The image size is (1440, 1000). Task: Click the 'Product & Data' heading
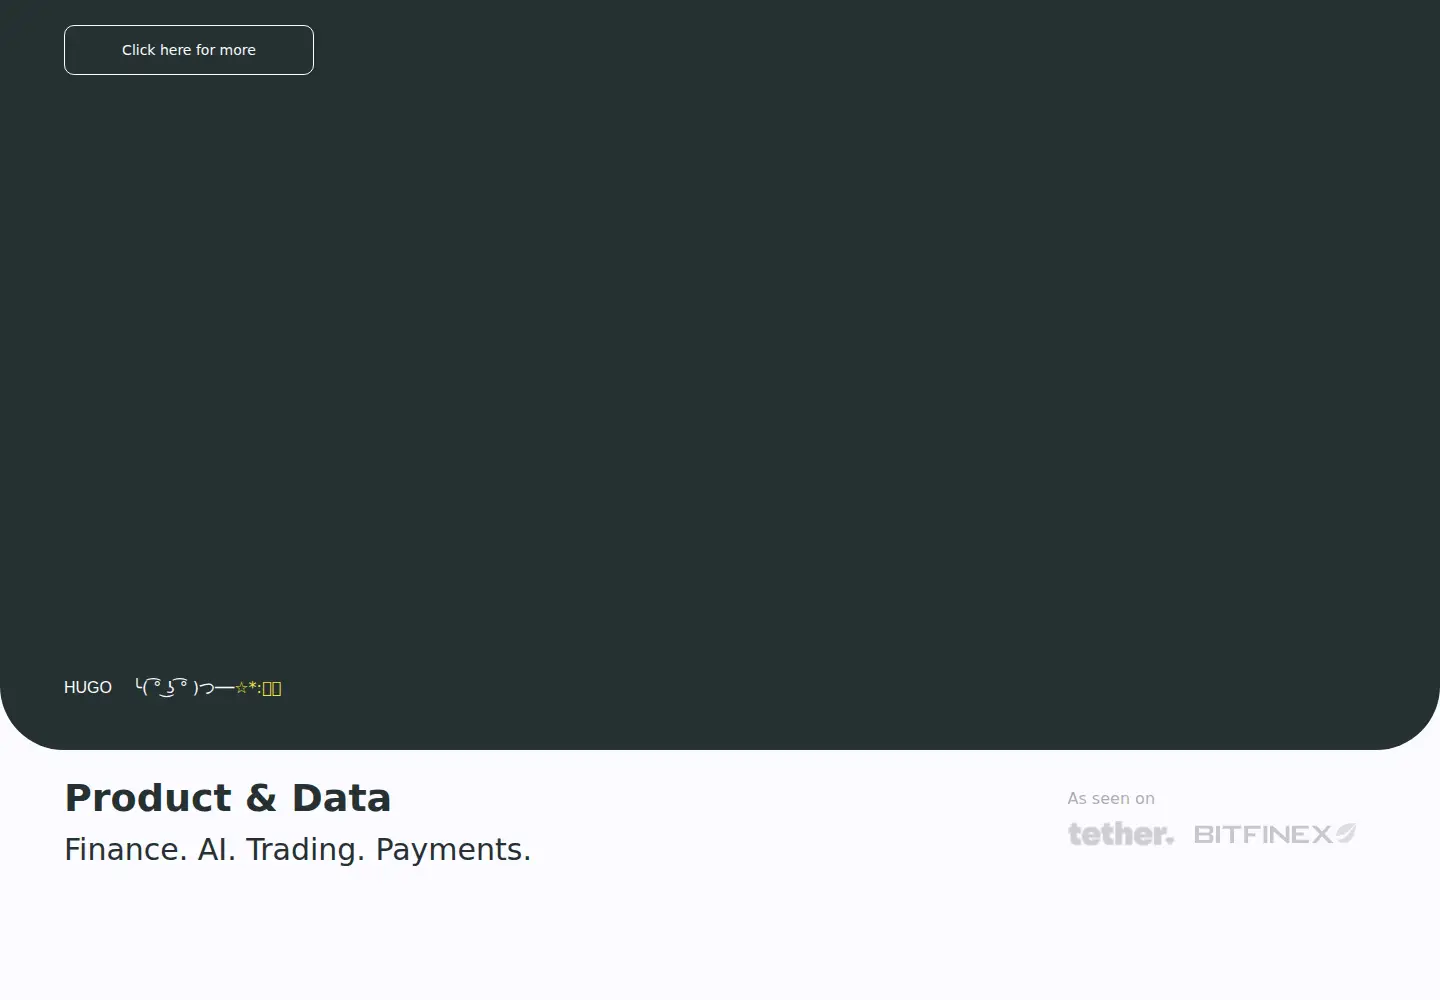(228, 798)
